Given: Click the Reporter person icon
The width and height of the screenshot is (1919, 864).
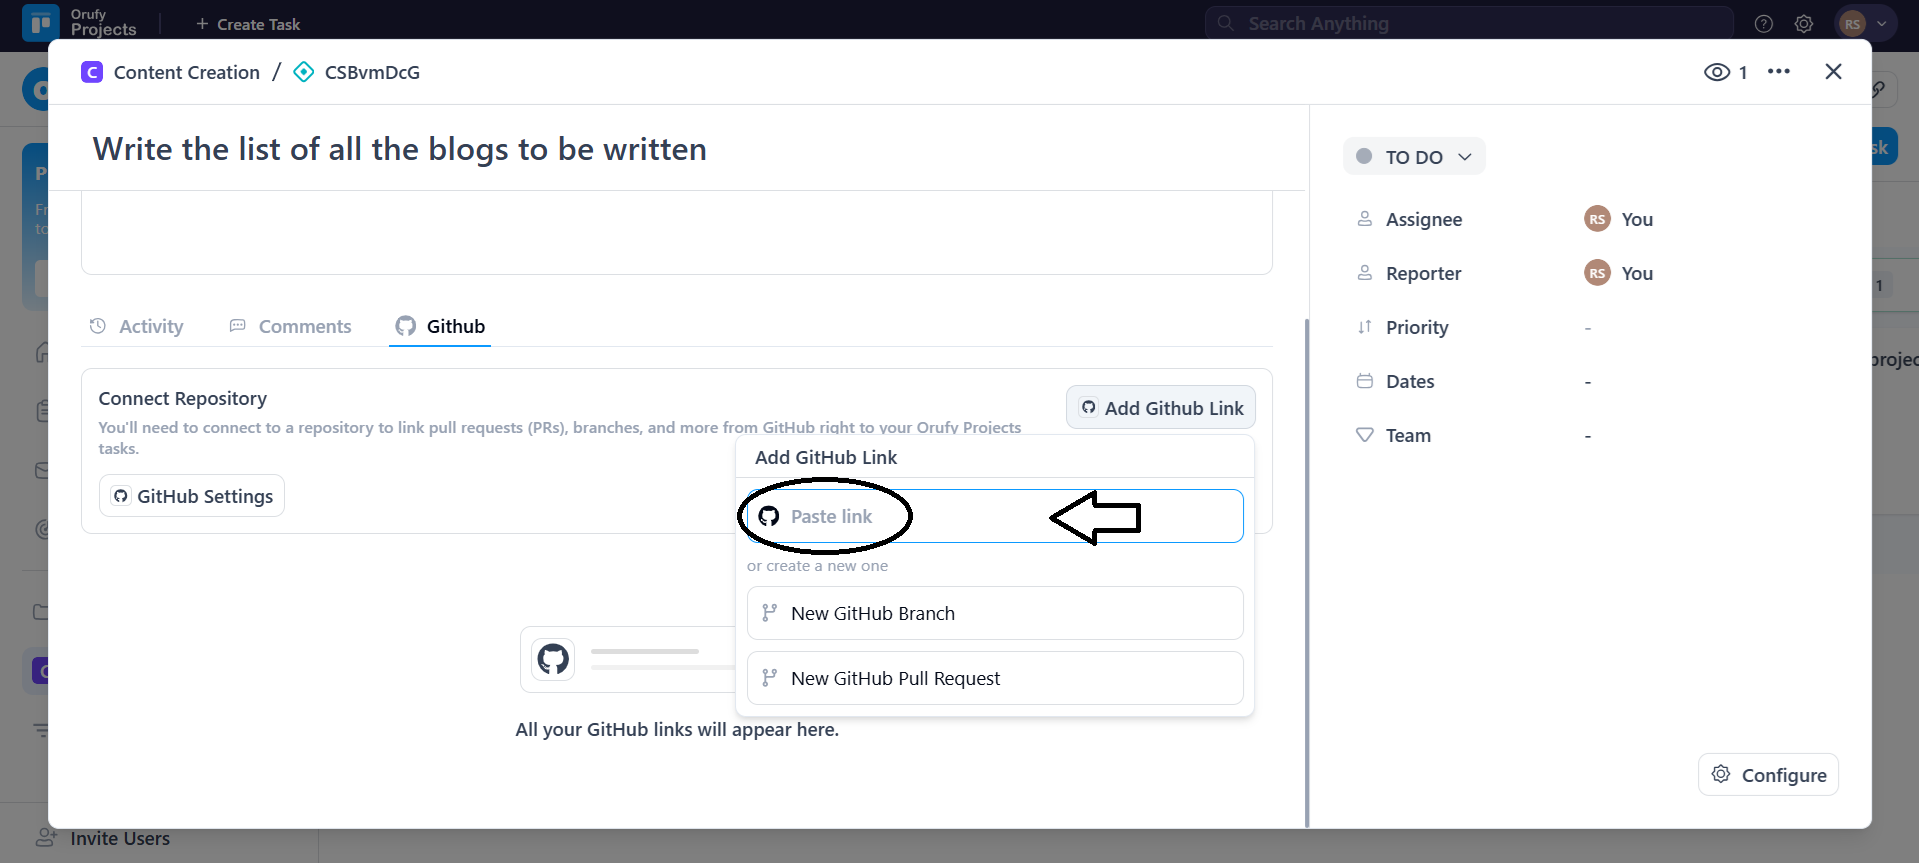Looking at the screenshot, I should (1364, 273).
